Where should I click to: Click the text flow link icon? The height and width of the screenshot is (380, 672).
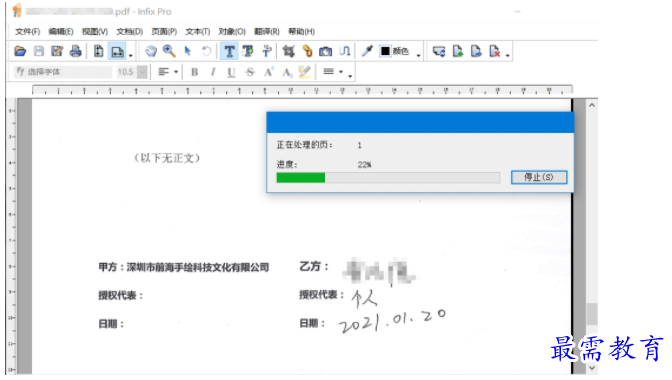click(x=345, y=51)
